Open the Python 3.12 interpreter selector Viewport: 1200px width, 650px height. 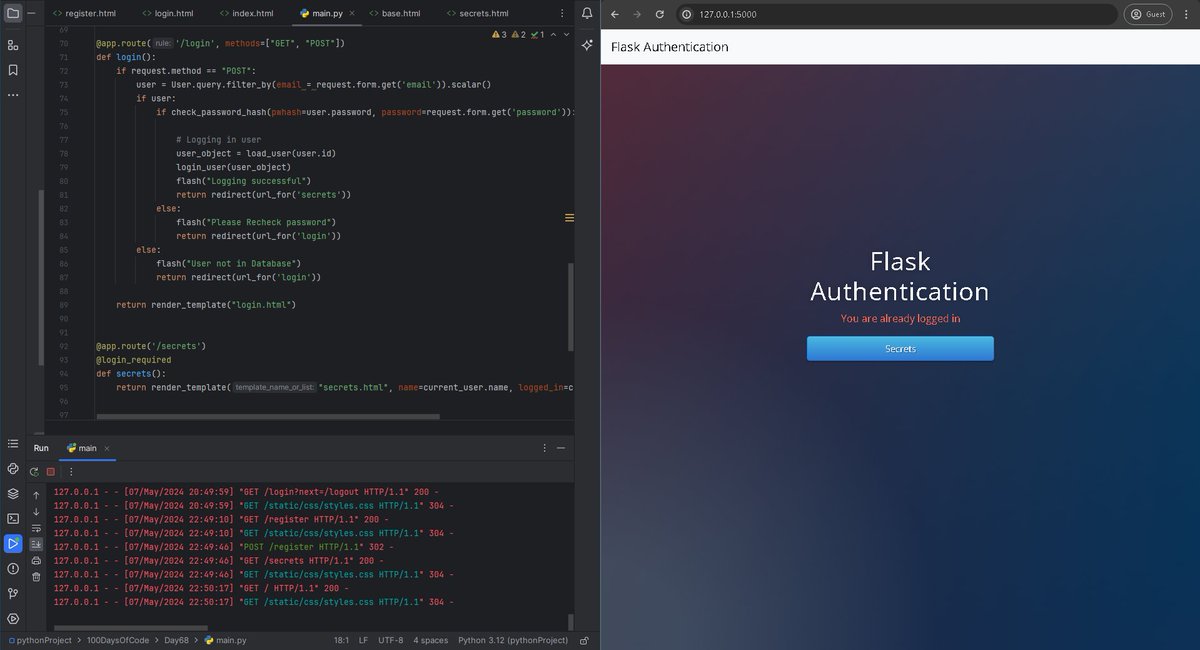(x=513, y=640)
